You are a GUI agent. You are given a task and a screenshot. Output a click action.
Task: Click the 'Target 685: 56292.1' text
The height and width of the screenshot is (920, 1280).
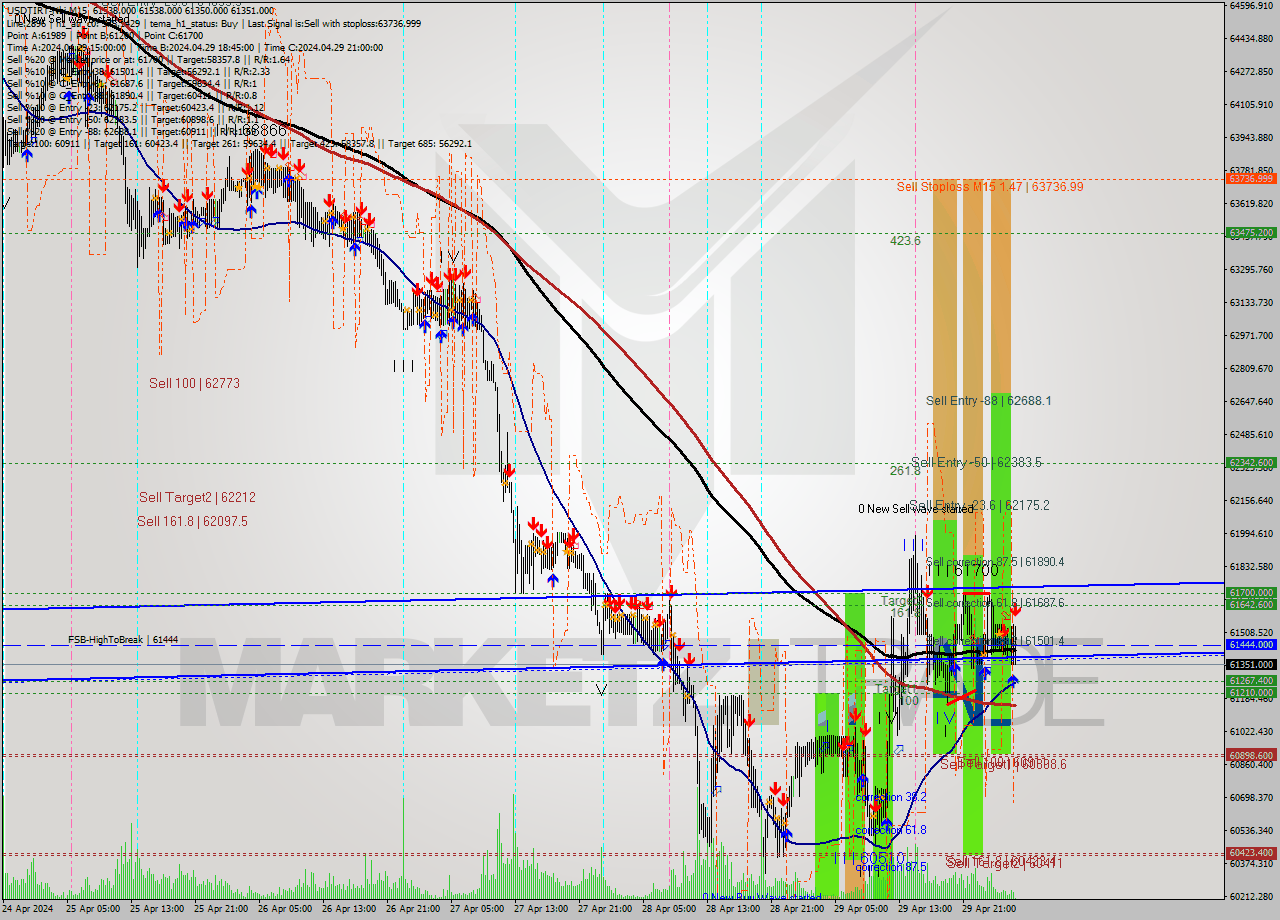(x=430, y=144)
